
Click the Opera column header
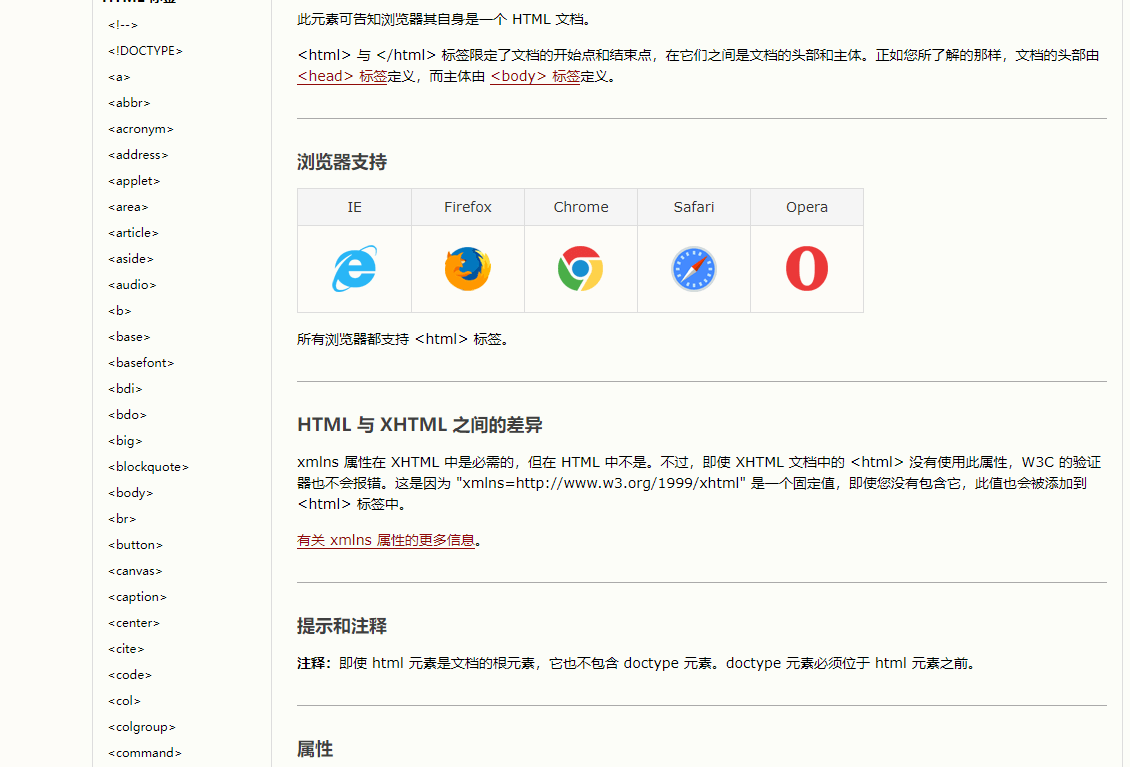coord(807,207)
